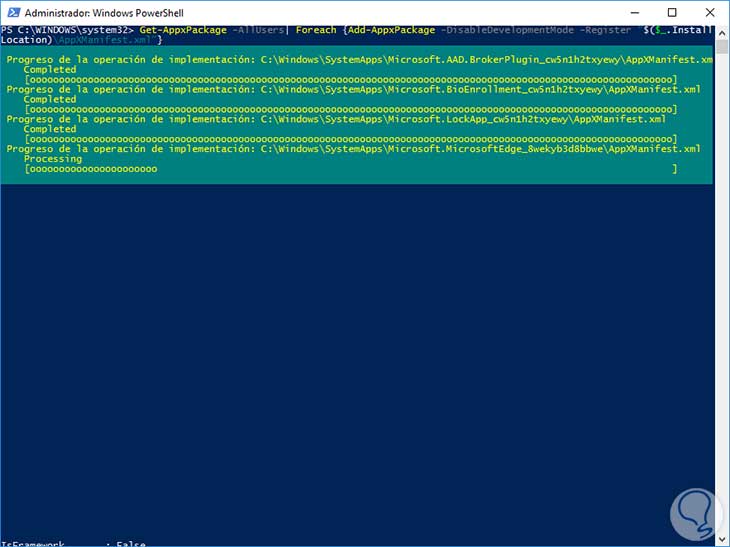Screen dimensions: 730x547
Task: Click the -Register parameter text
Action: [605, 30]
